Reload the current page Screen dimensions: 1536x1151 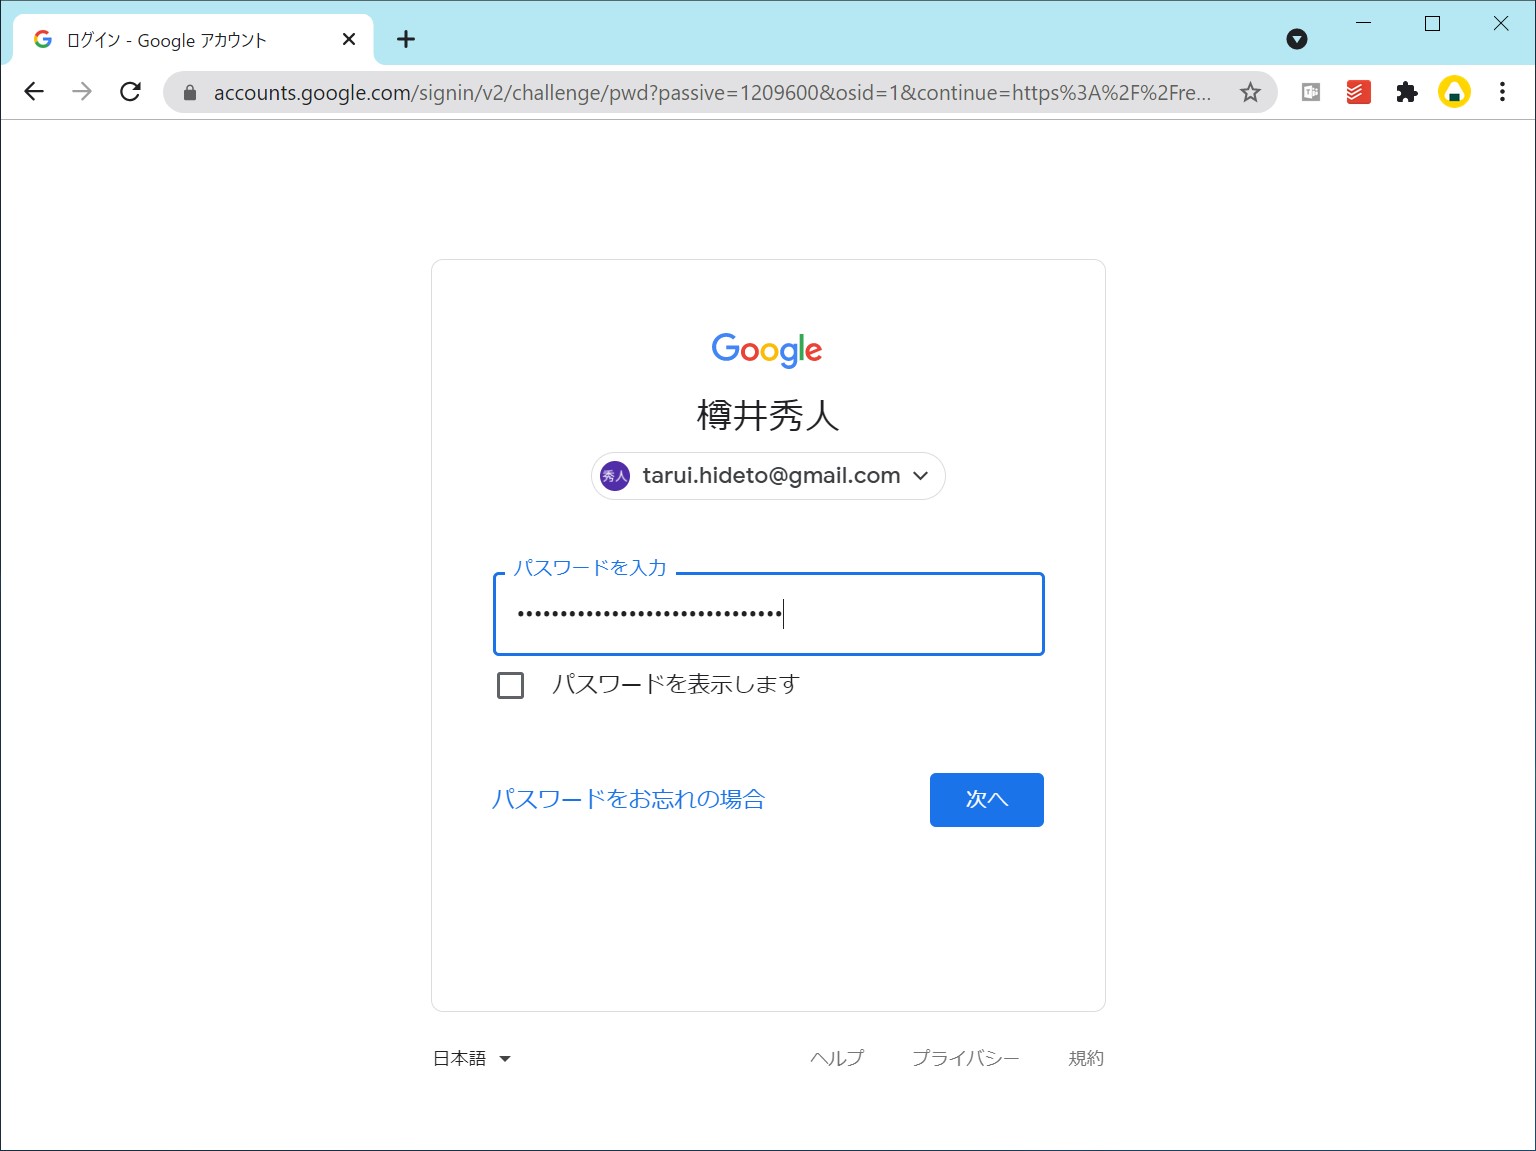point(130,91)
